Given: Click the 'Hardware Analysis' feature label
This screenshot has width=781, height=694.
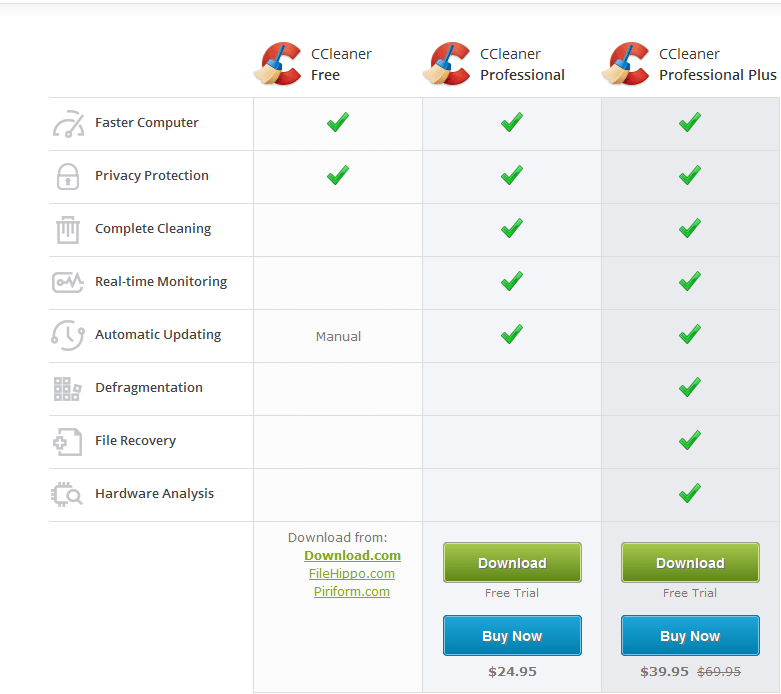Looking at the screenshot, I should (x=154, y=494).
